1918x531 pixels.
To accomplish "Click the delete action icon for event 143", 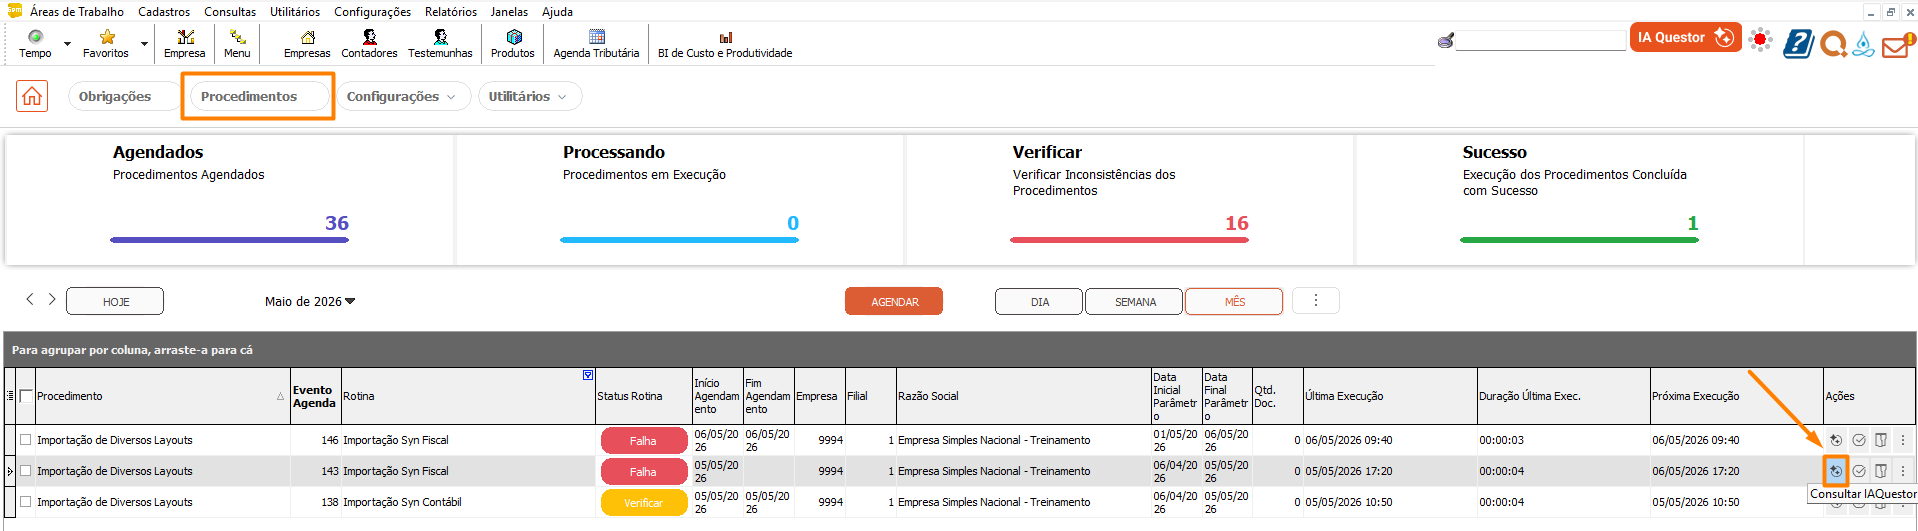I will pyautogui.click(x=1881, y=471).
